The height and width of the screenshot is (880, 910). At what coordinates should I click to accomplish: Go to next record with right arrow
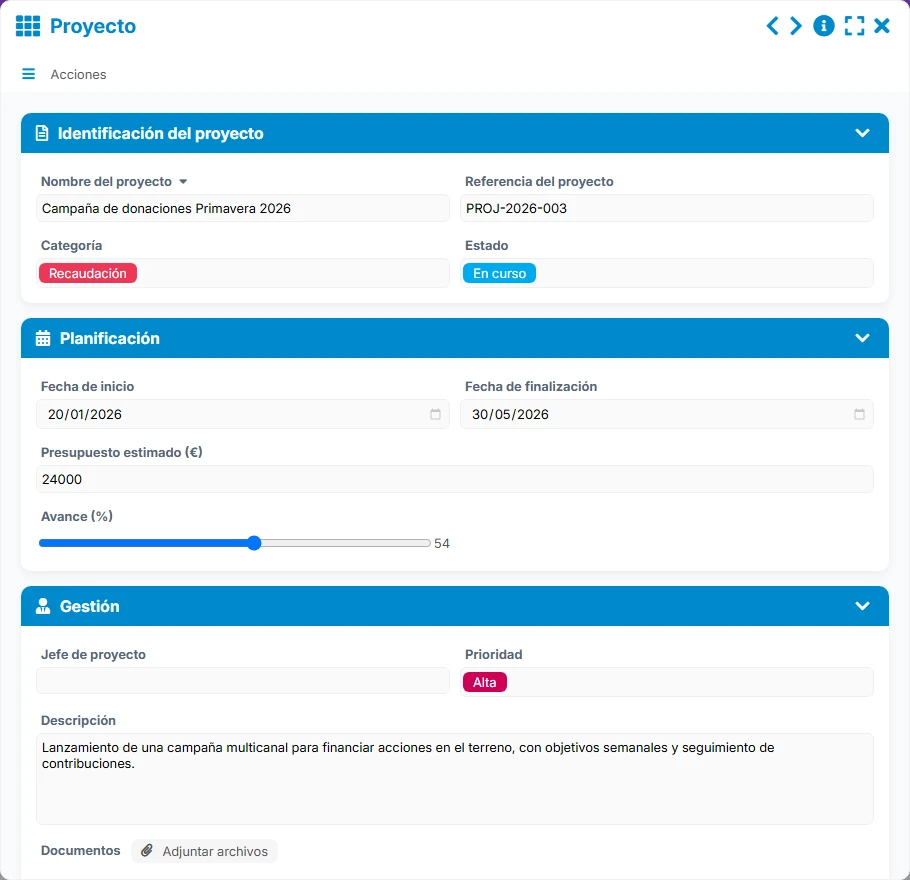(796, 26)
